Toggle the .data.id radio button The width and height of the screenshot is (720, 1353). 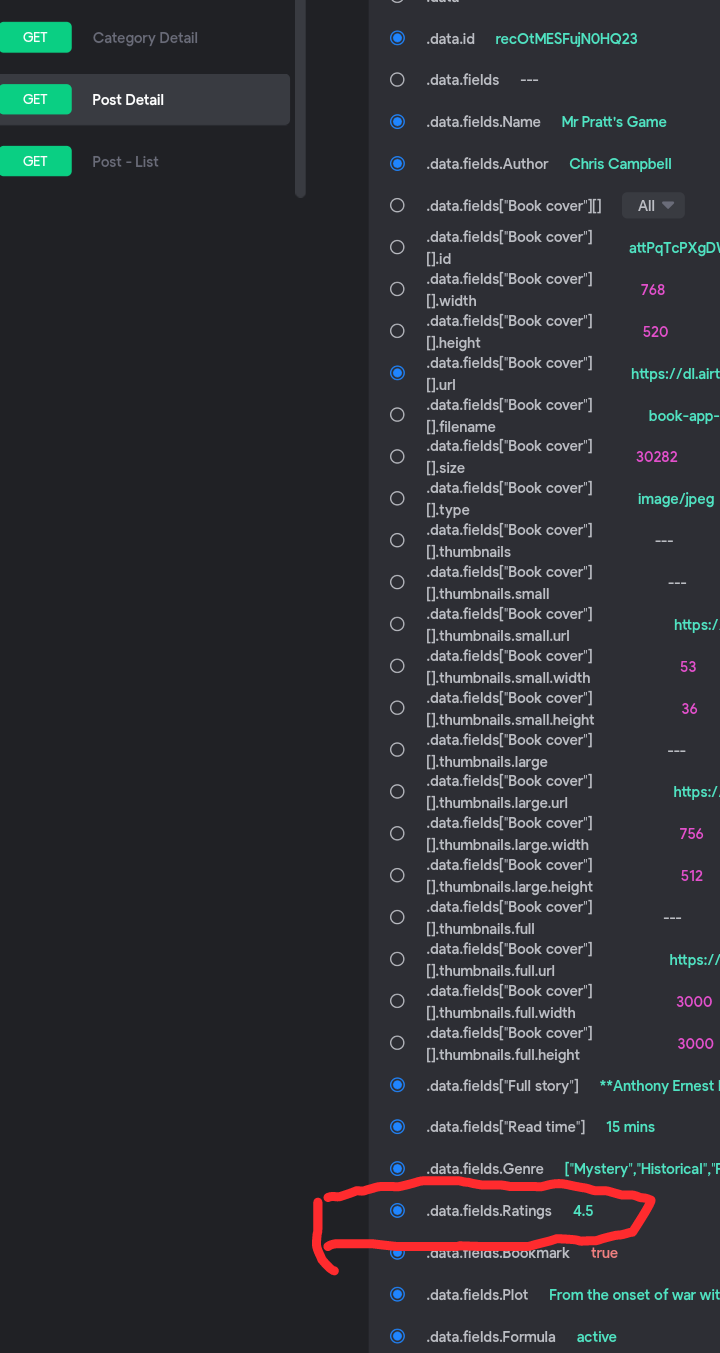click(397, 38)
